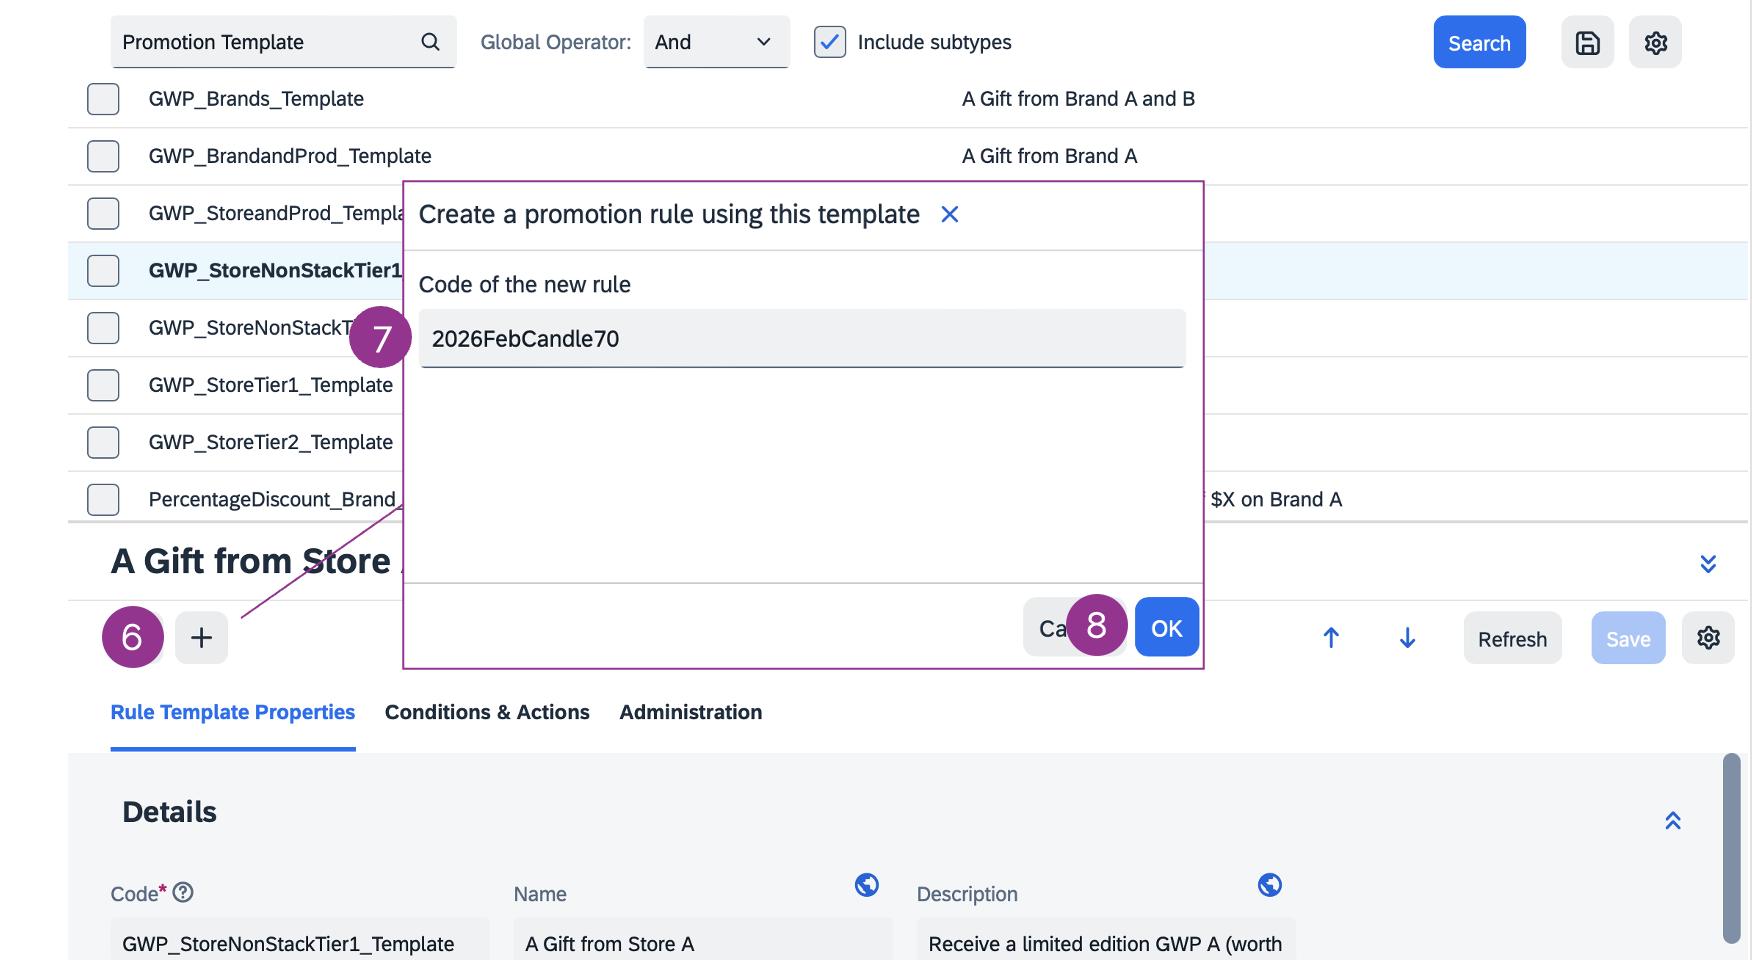Image resolution: width=1752 pixels, height=960 pixels.
Task: Confirm the new rule with OK
Action: 1166,628
